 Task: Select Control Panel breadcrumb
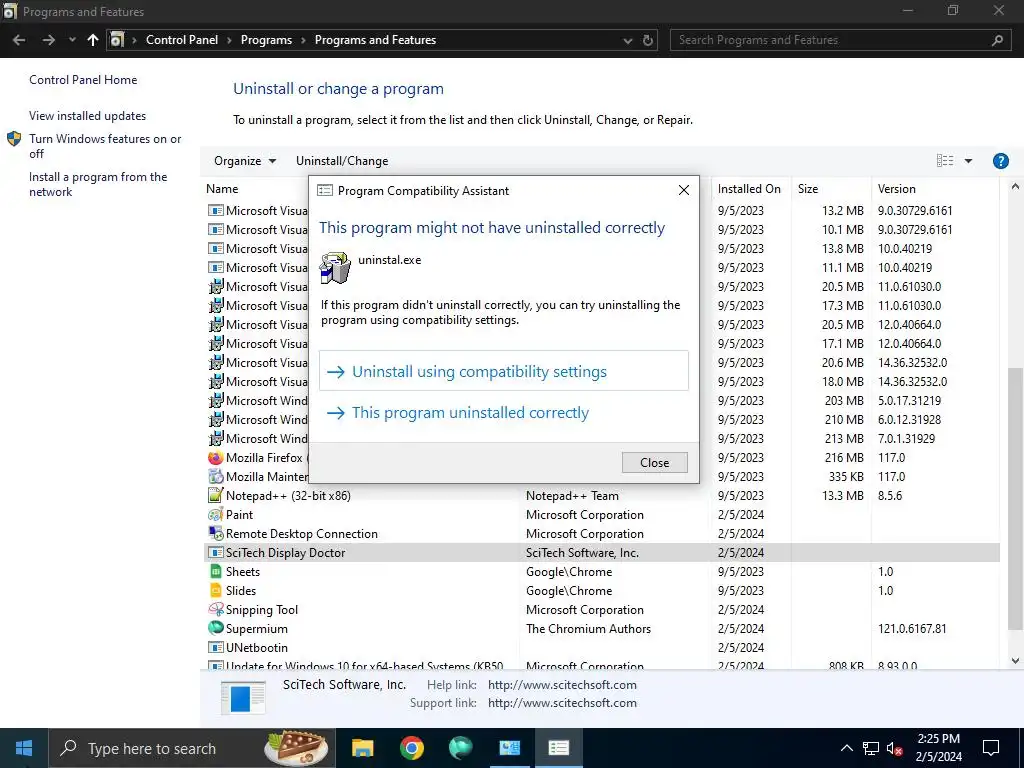[x=182, y=40]
